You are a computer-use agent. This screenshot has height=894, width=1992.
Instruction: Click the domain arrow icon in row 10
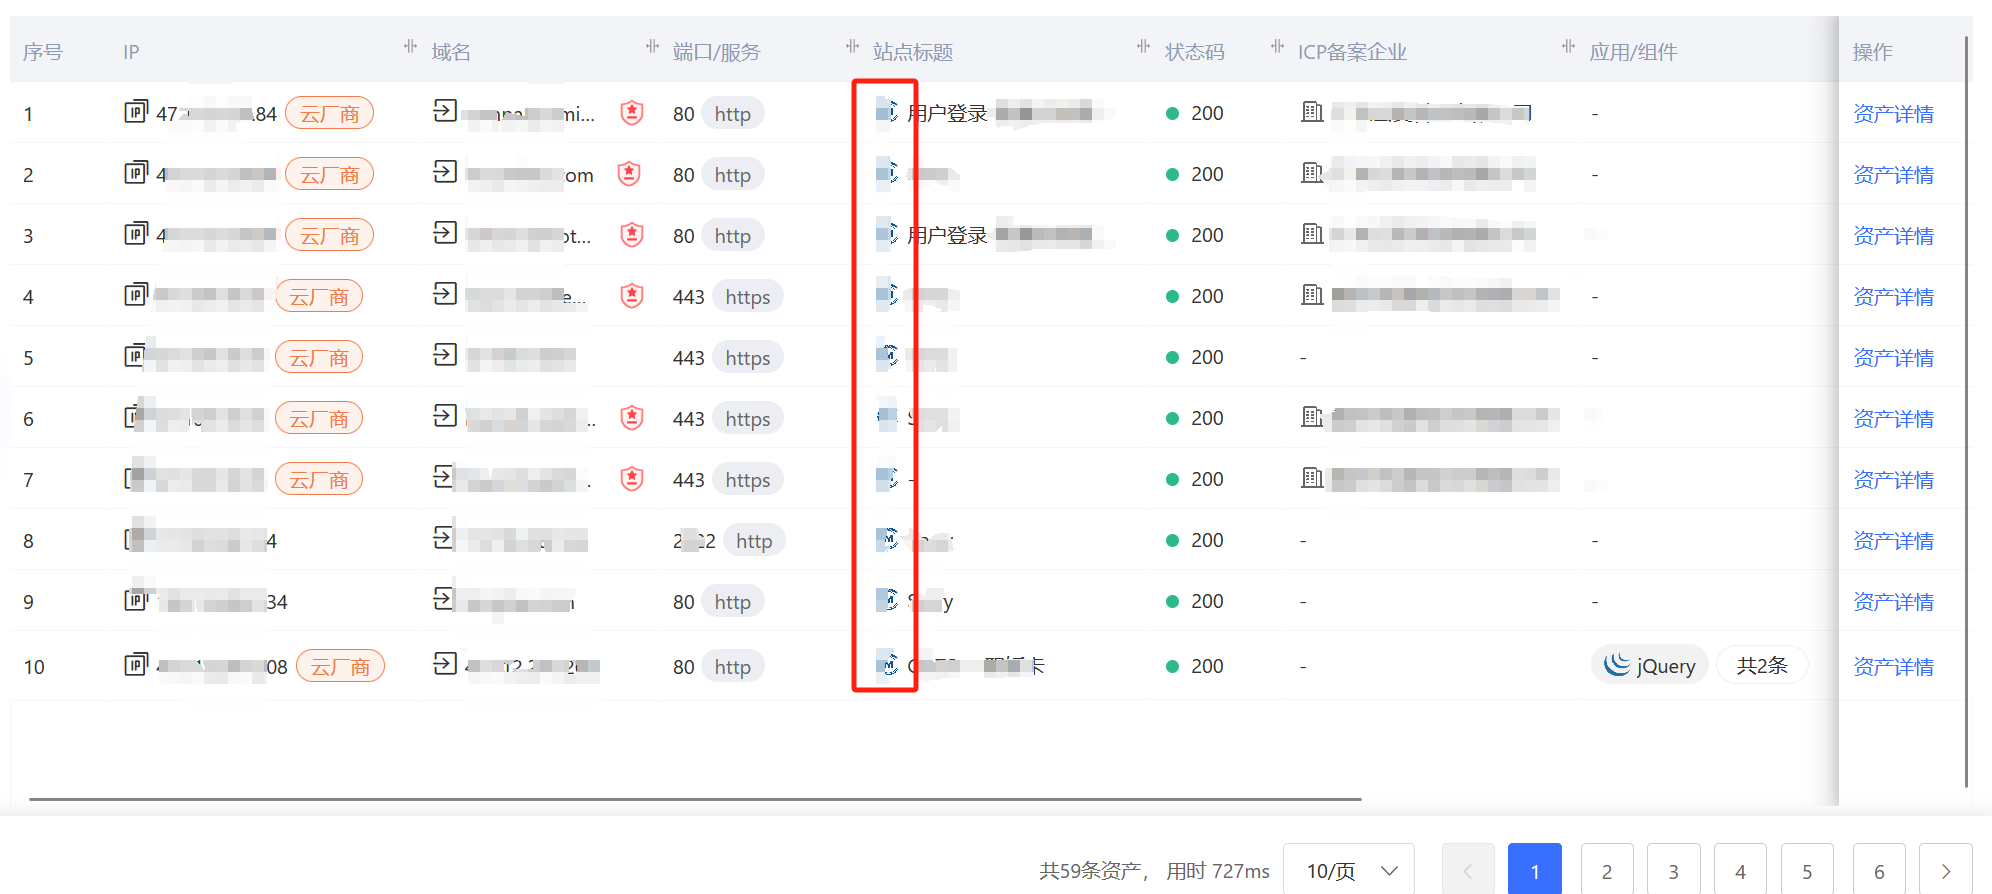(445, 663)
